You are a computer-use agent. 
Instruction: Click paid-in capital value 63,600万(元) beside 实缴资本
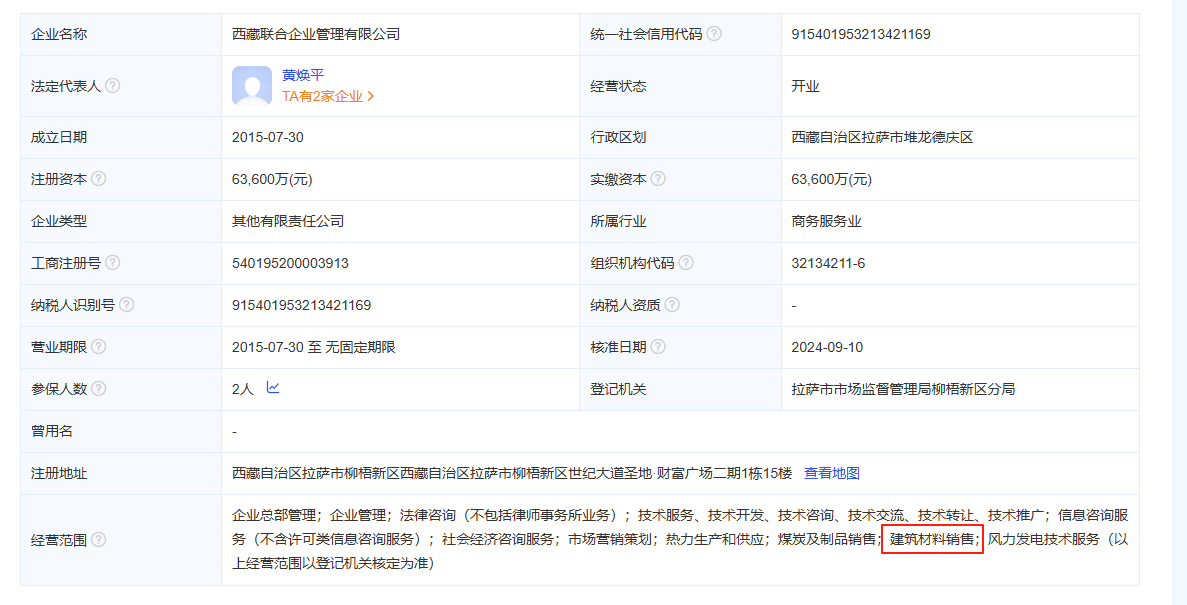(831, 179)
